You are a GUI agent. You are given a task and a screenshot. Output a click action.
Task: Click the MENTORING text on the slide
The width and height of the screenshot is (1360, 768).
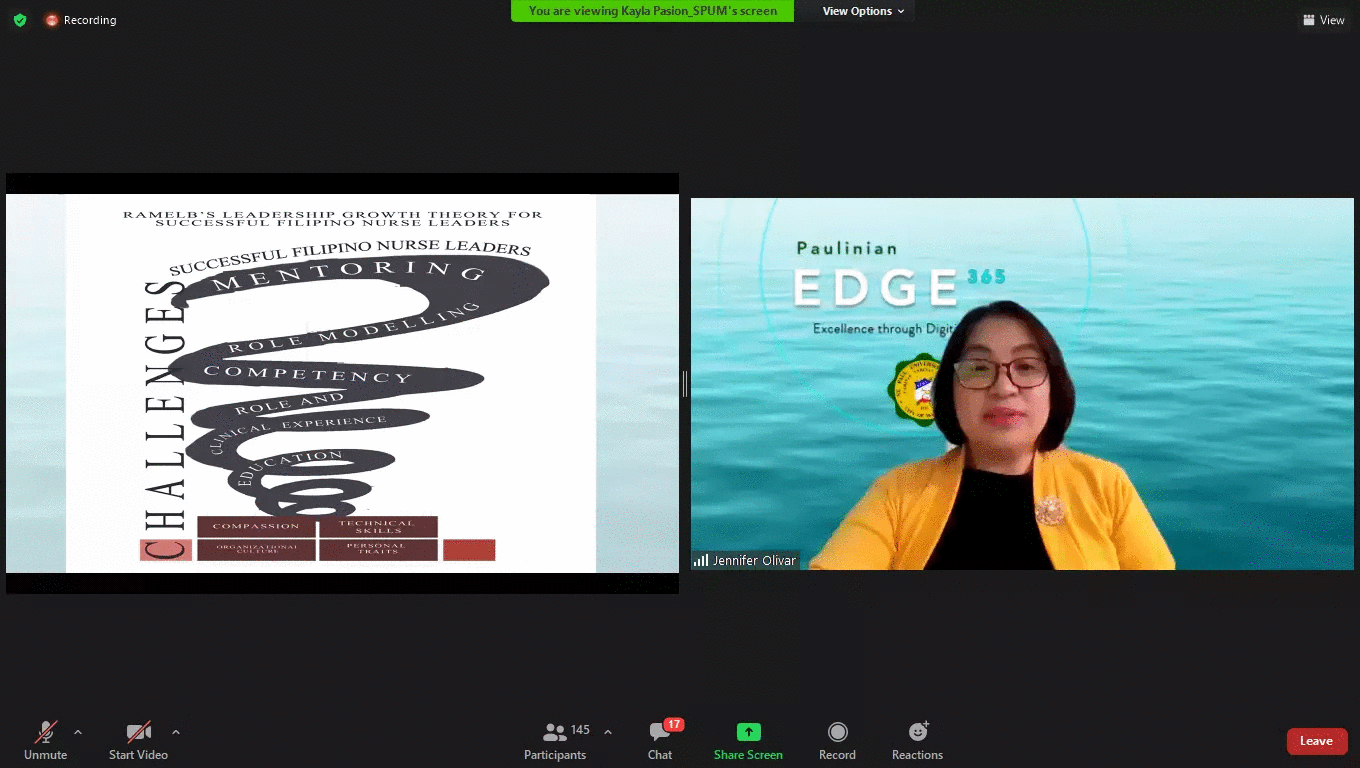tap(348, 274)
